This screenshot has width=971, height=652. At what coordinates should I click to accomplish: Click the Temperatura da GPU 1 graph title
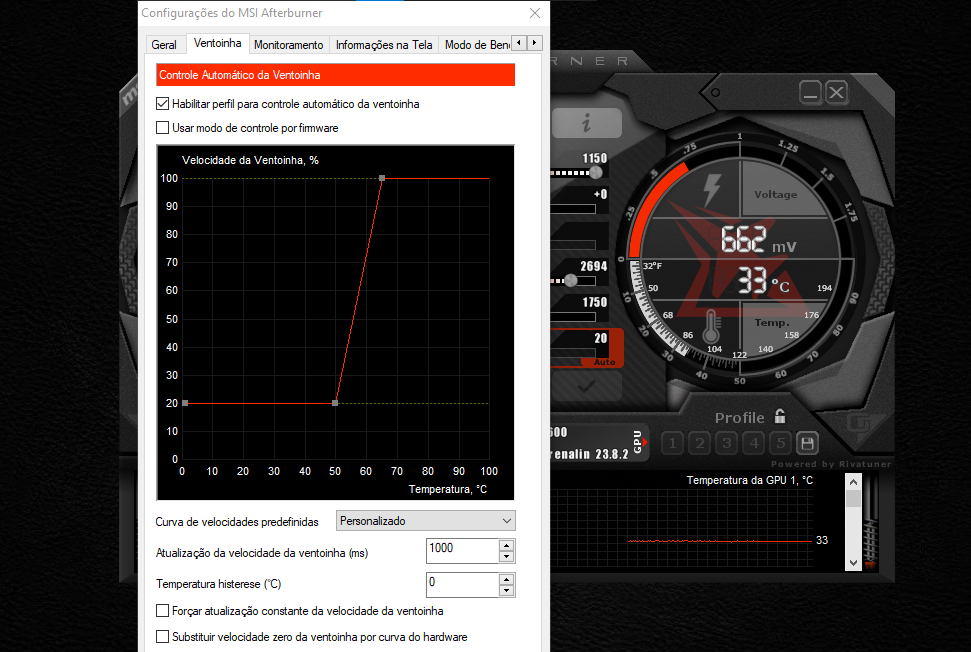click(x=749, y=480)
